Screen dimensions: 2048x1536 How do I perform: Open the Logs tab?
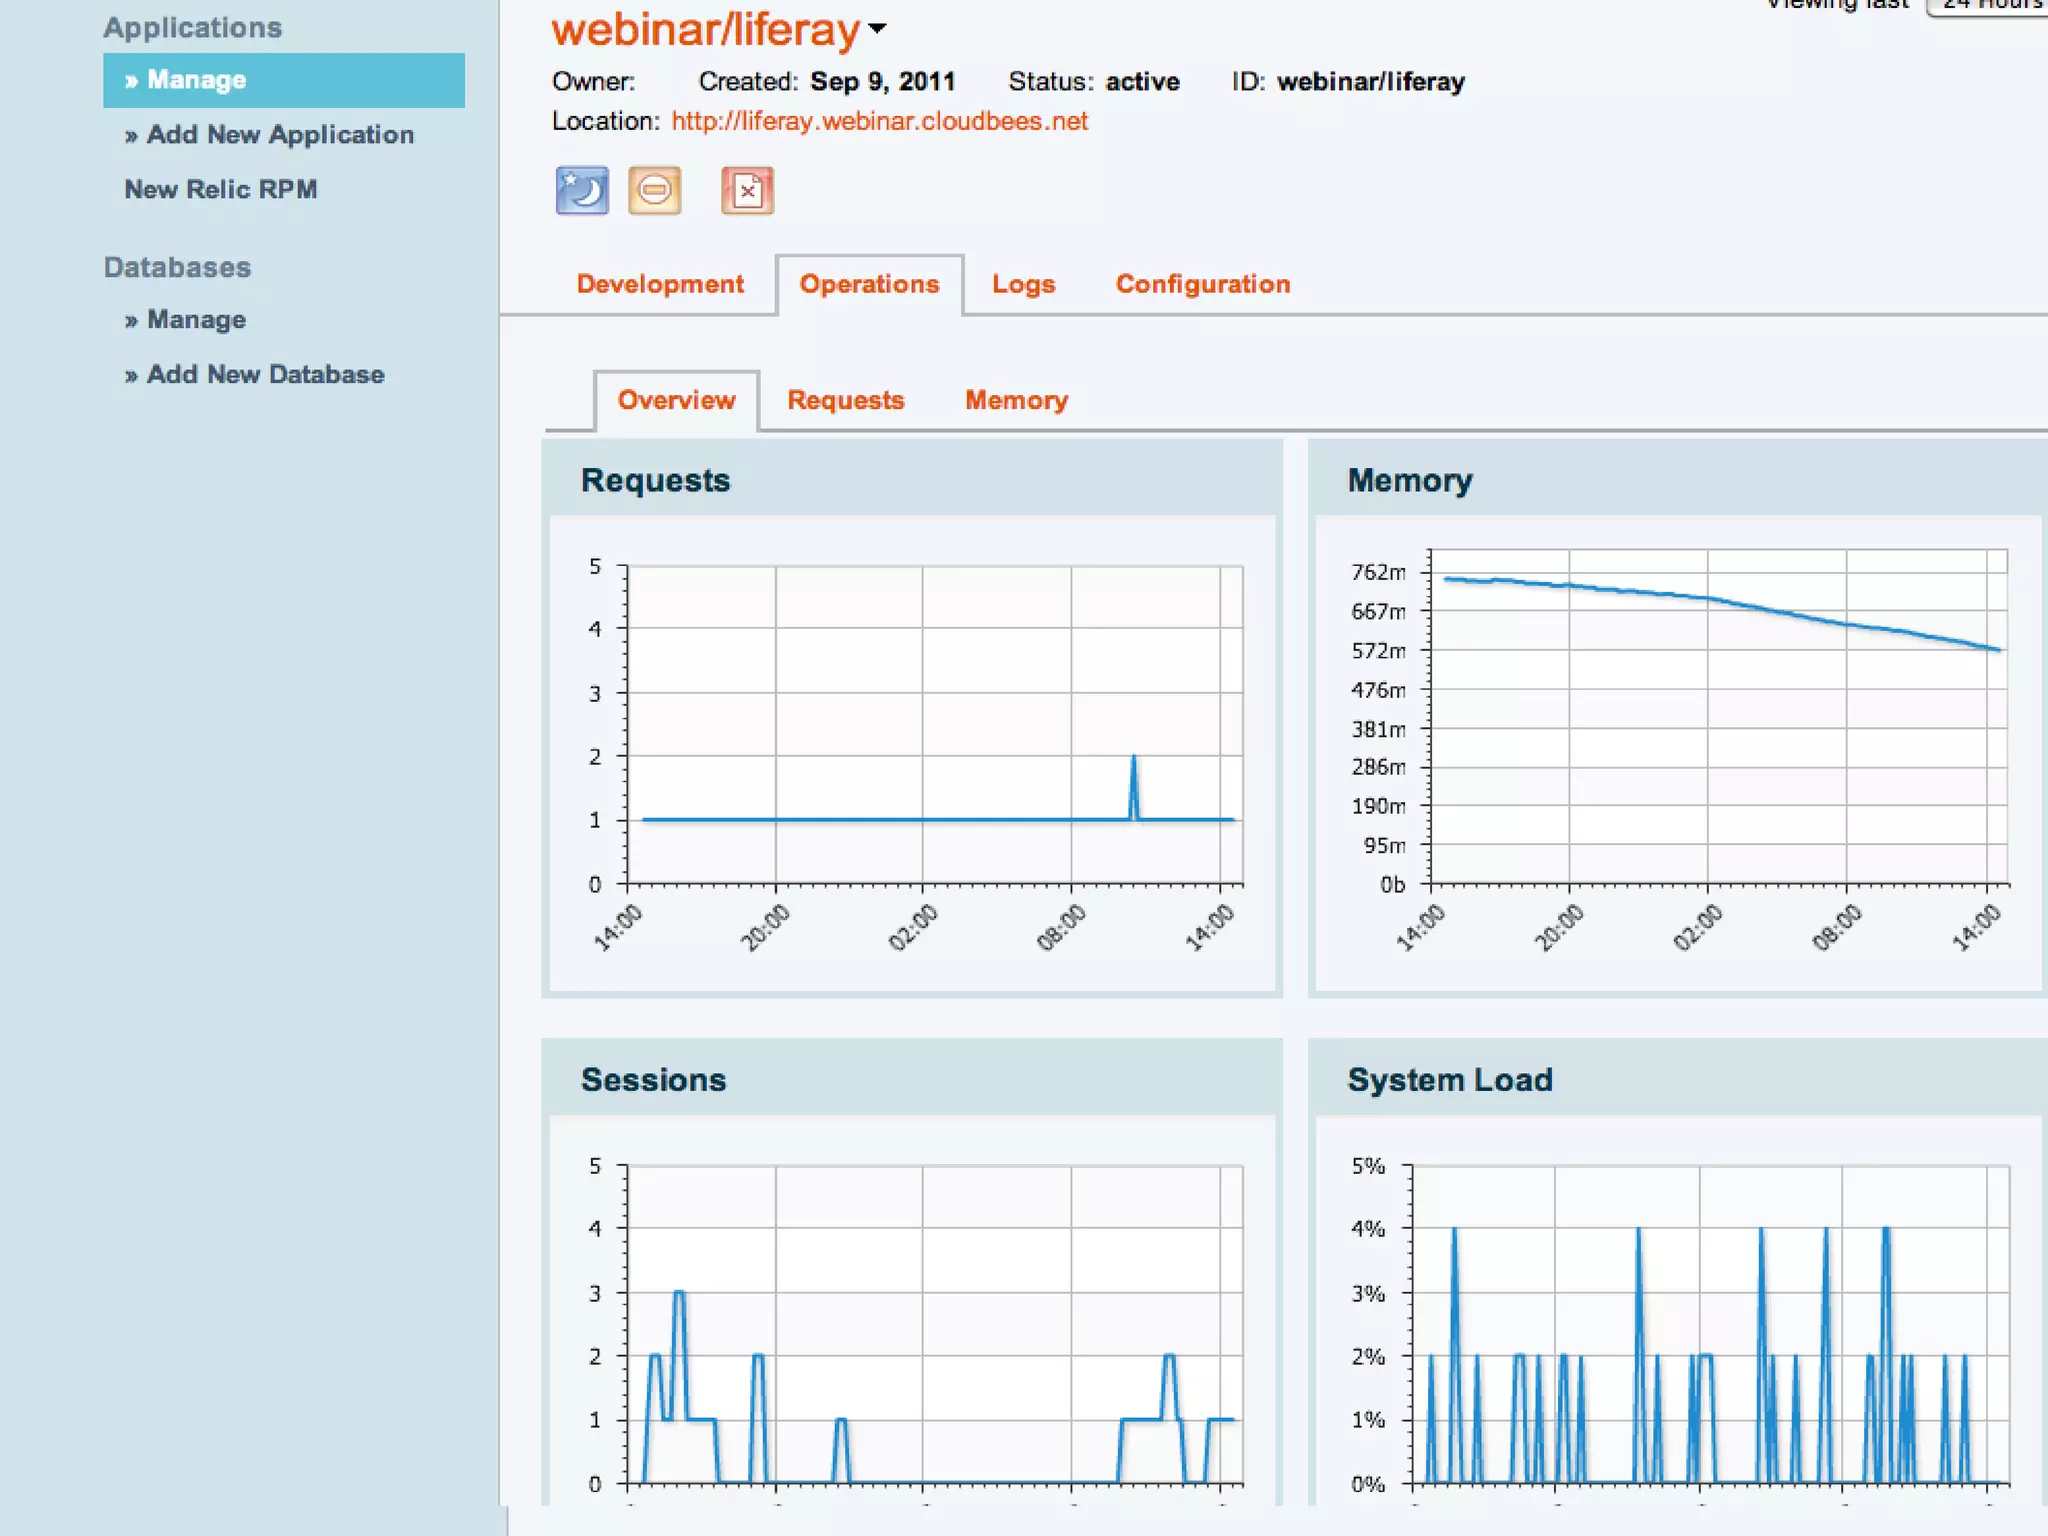point(1023,284)
